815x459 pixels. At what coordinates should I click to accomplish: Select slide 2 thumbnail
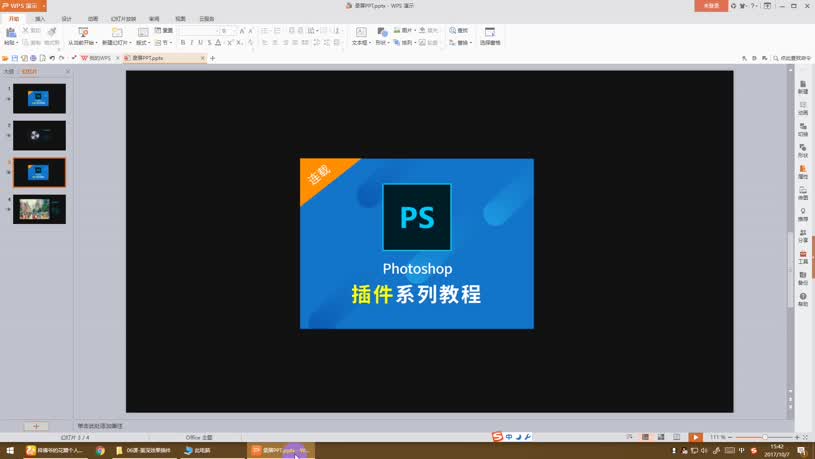(40, 135)
